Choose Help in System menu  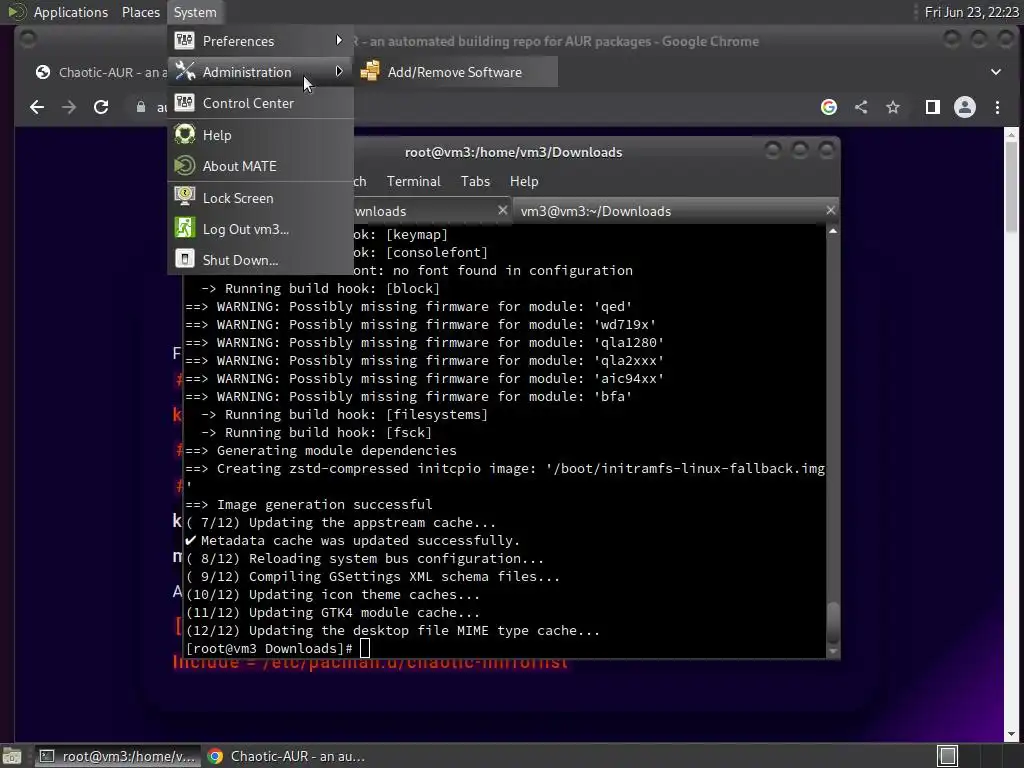coord(261,135)
